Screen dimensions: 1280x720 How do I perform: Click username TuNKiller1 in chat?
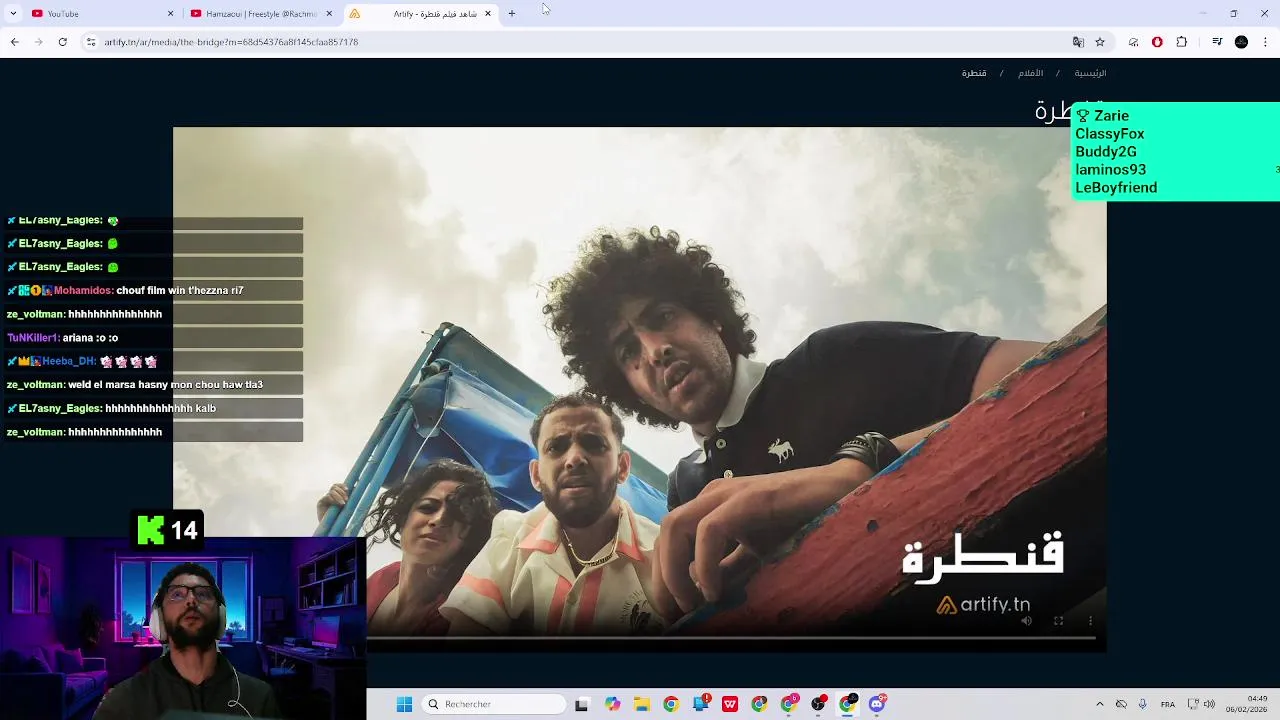pos(33,338)
